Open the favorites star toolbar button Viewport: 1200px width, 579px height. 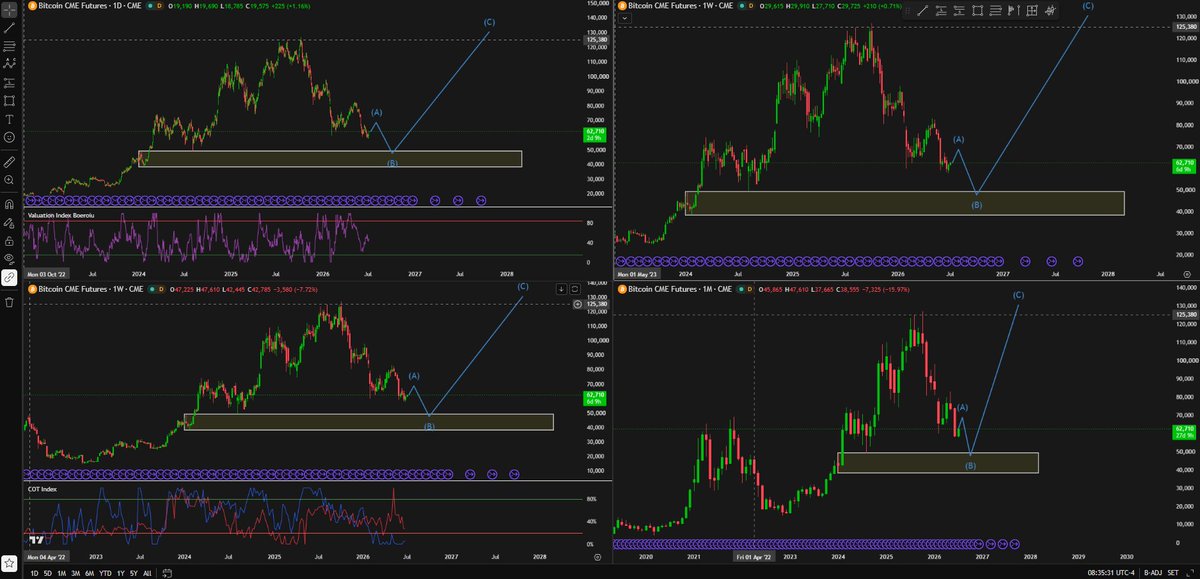point(9,562)
